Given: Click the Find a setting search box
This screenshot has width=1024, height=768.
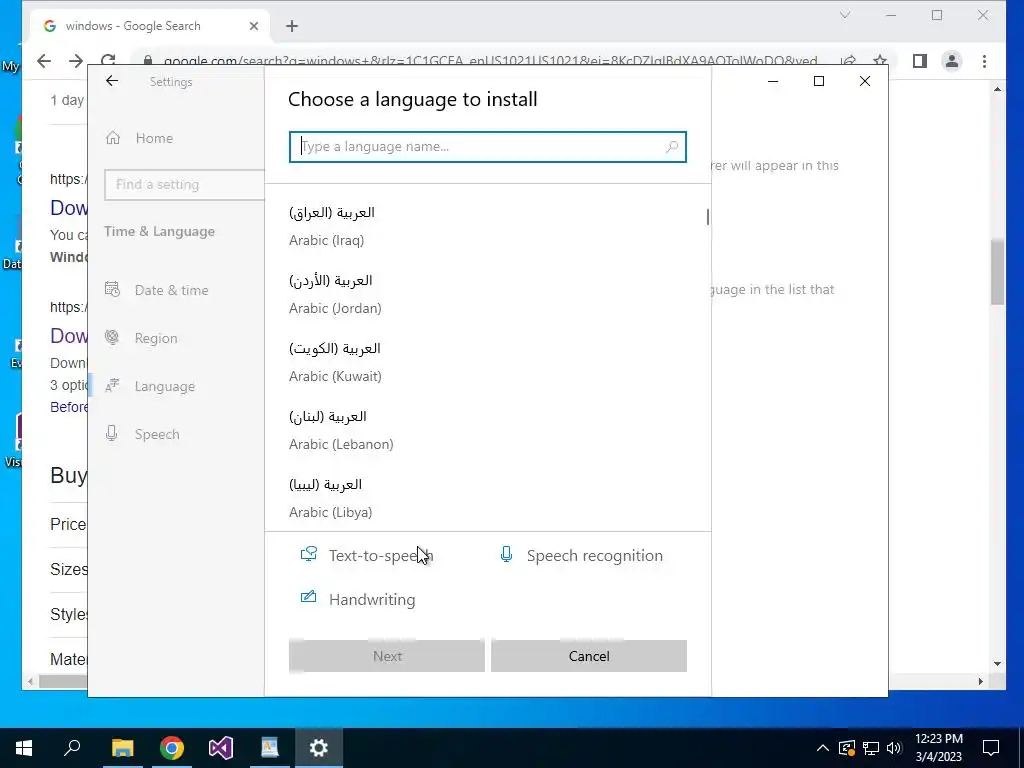Looking at the screenshot, I should coord(184,185).
